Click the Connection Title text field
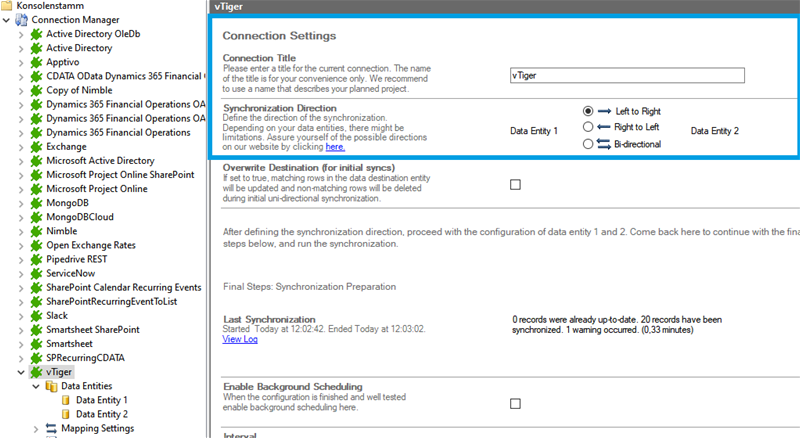800x438 pixels. [x=627, y=75]
